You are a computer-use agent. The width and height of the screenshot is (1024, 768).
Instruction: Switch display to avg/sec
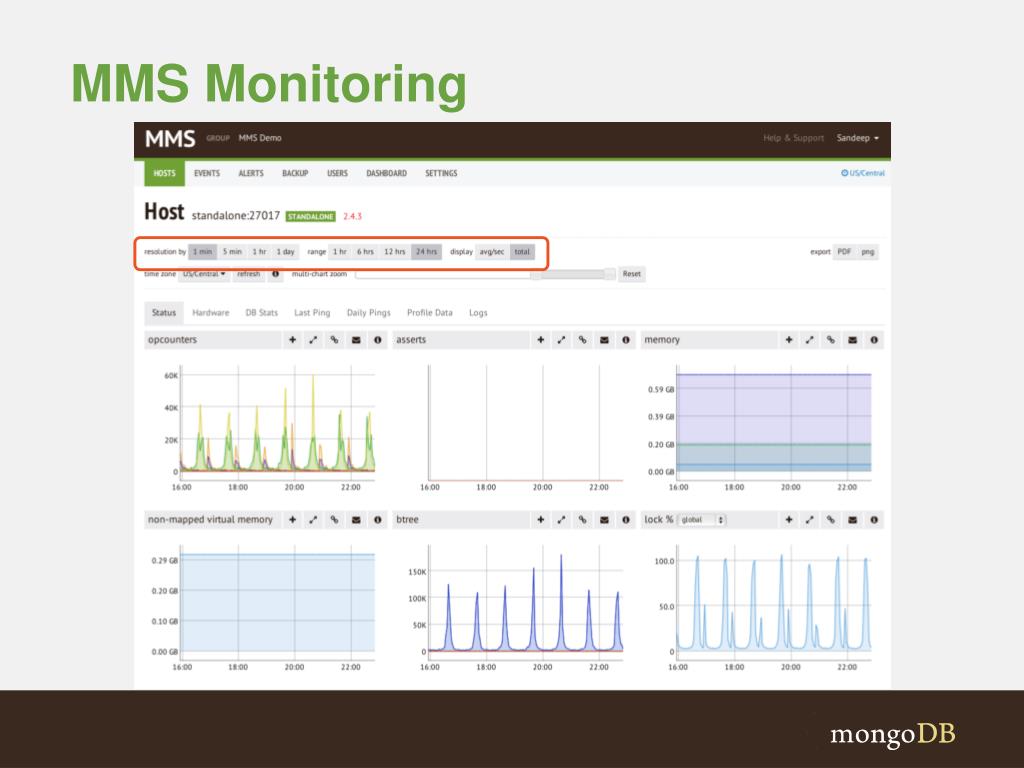492,252
